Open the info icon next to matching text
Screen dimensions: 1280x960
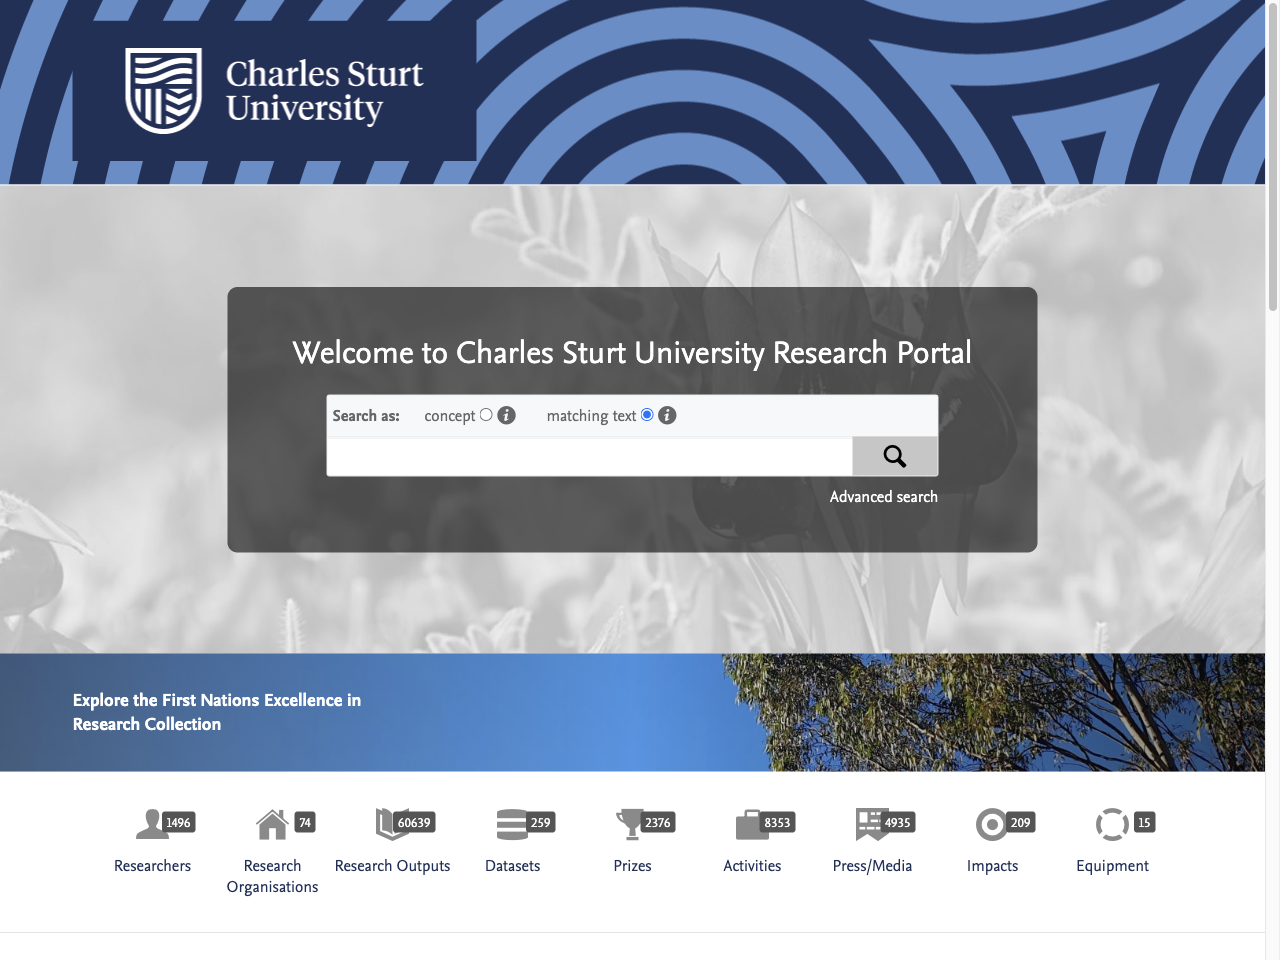(x=667, y=415)
